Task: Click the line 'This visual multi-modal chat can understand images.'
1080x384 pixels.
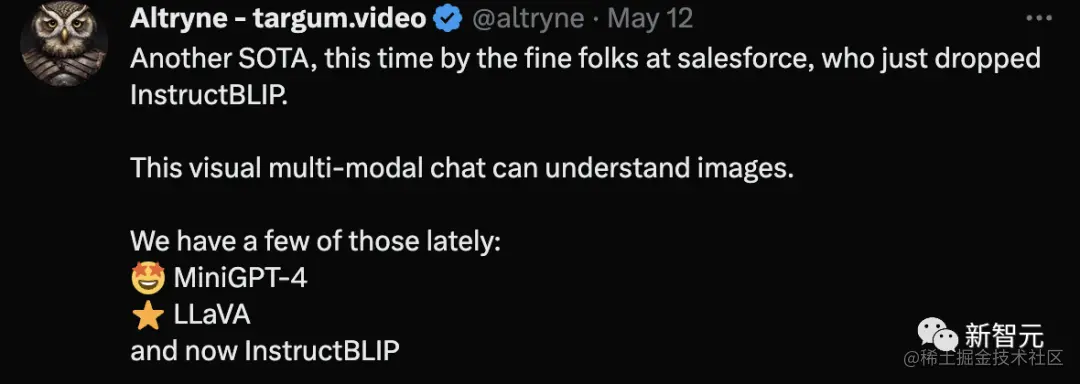Action: (x=462, y=169)
